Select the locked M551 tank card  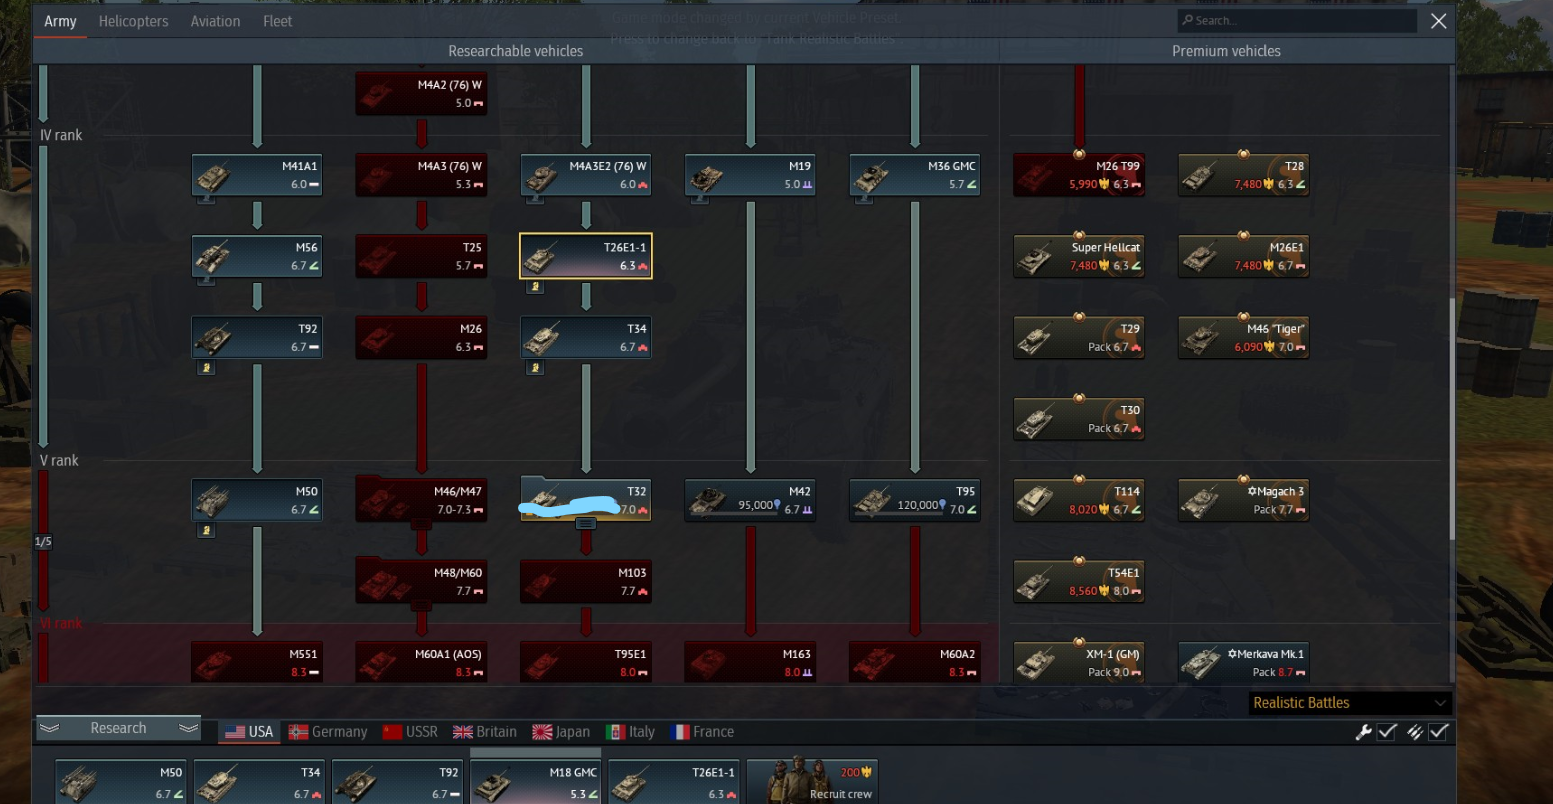click(257, 662)
